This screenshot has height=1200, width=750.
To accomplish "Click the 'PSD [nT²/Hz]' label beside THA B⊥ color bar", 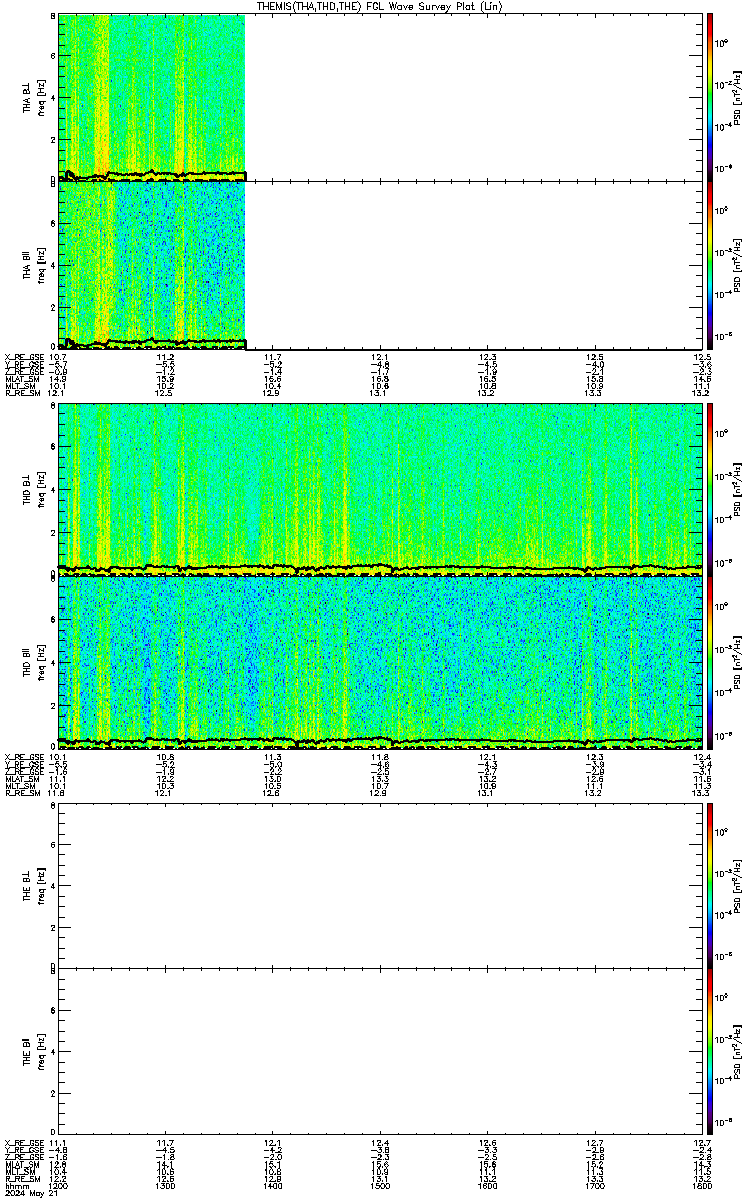I will tap(738, 98).
